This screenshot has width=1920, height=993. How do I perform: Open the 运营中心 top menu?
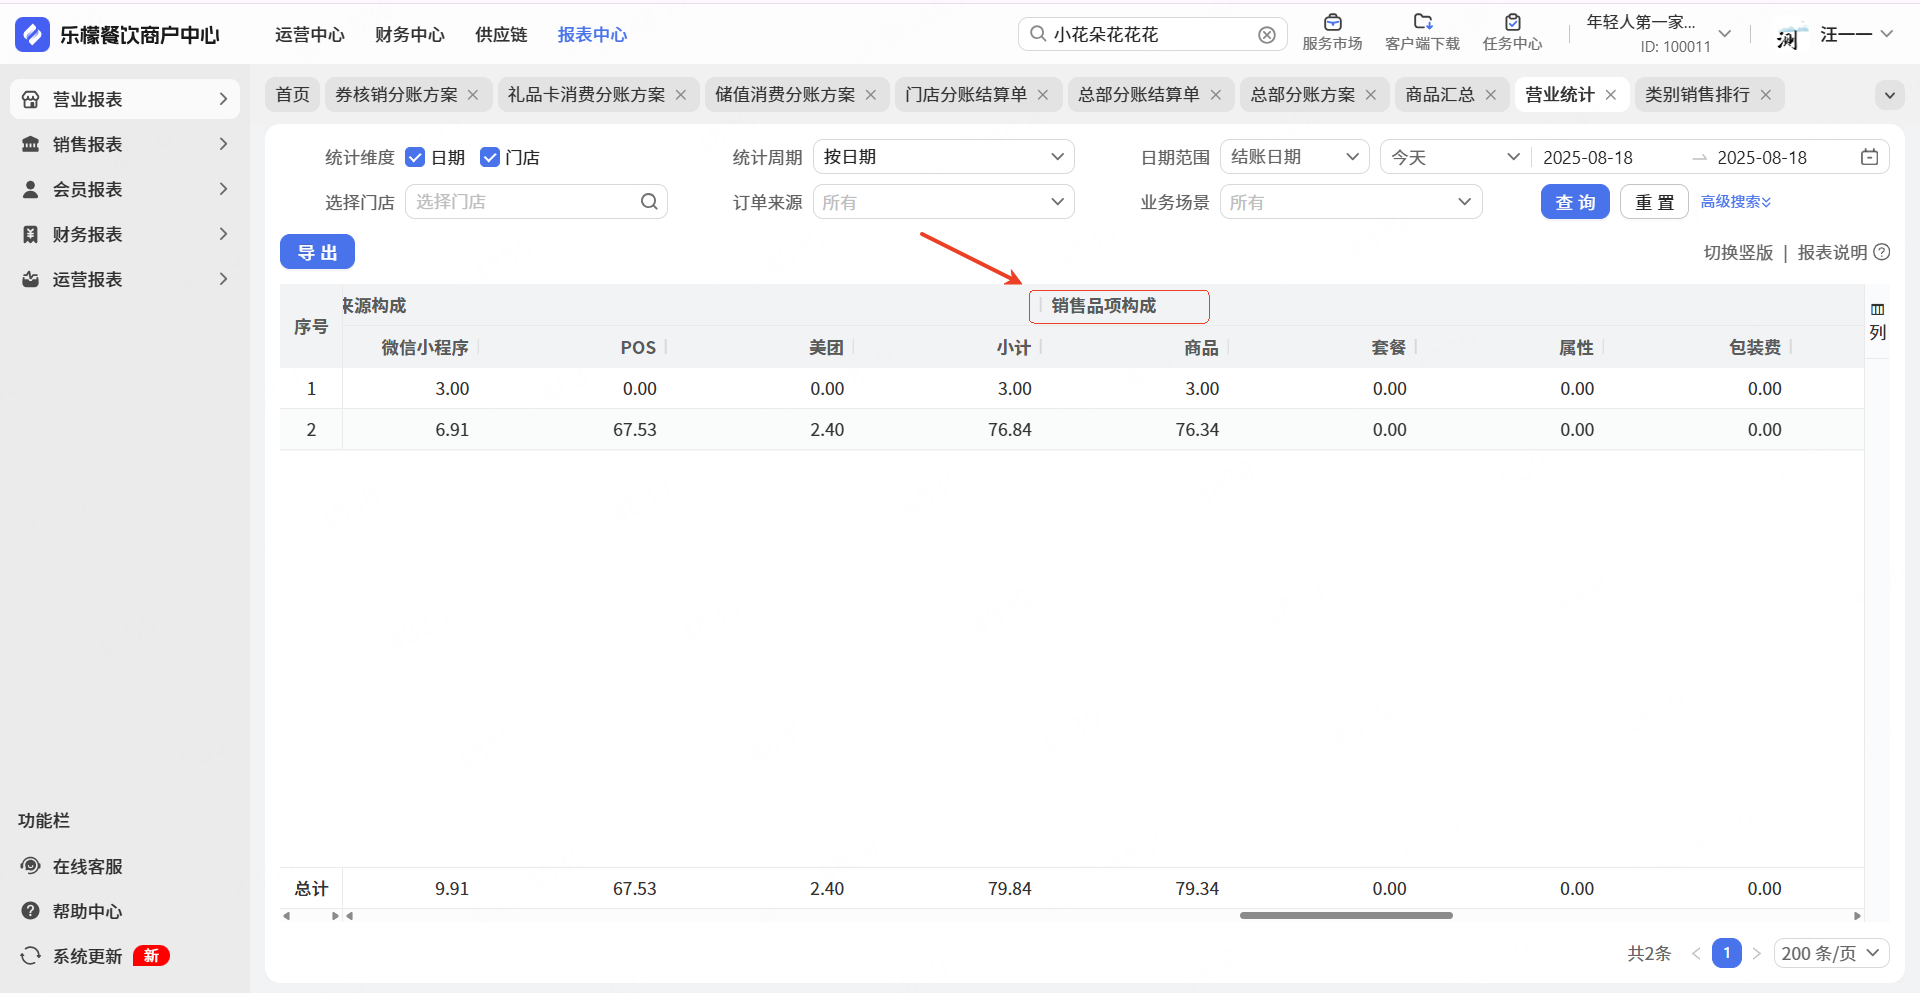[x=310, y=35]
